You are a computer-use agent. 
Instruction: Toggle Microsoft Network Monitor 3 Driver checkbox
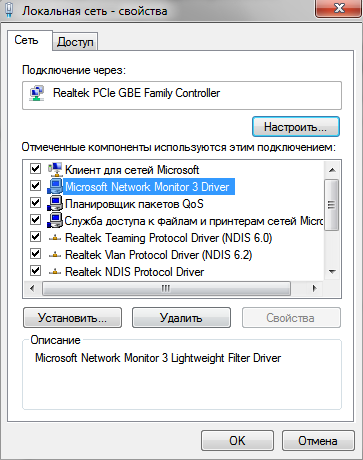35,185
